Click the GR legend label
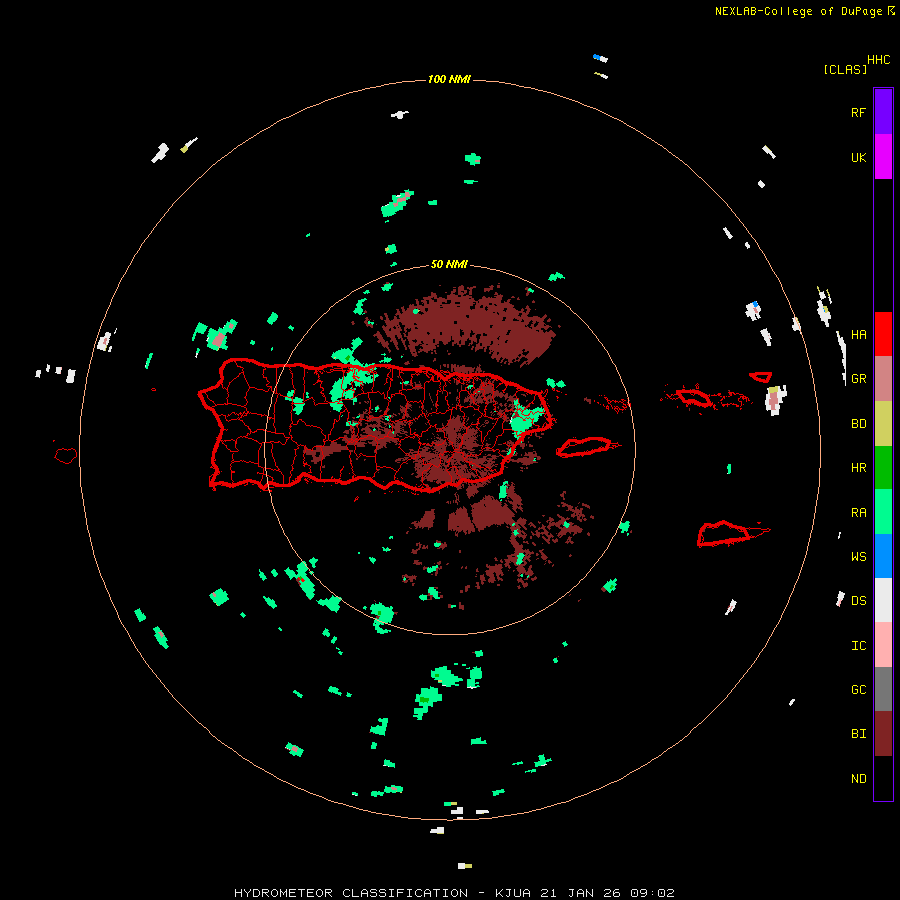 coord(858,379)
